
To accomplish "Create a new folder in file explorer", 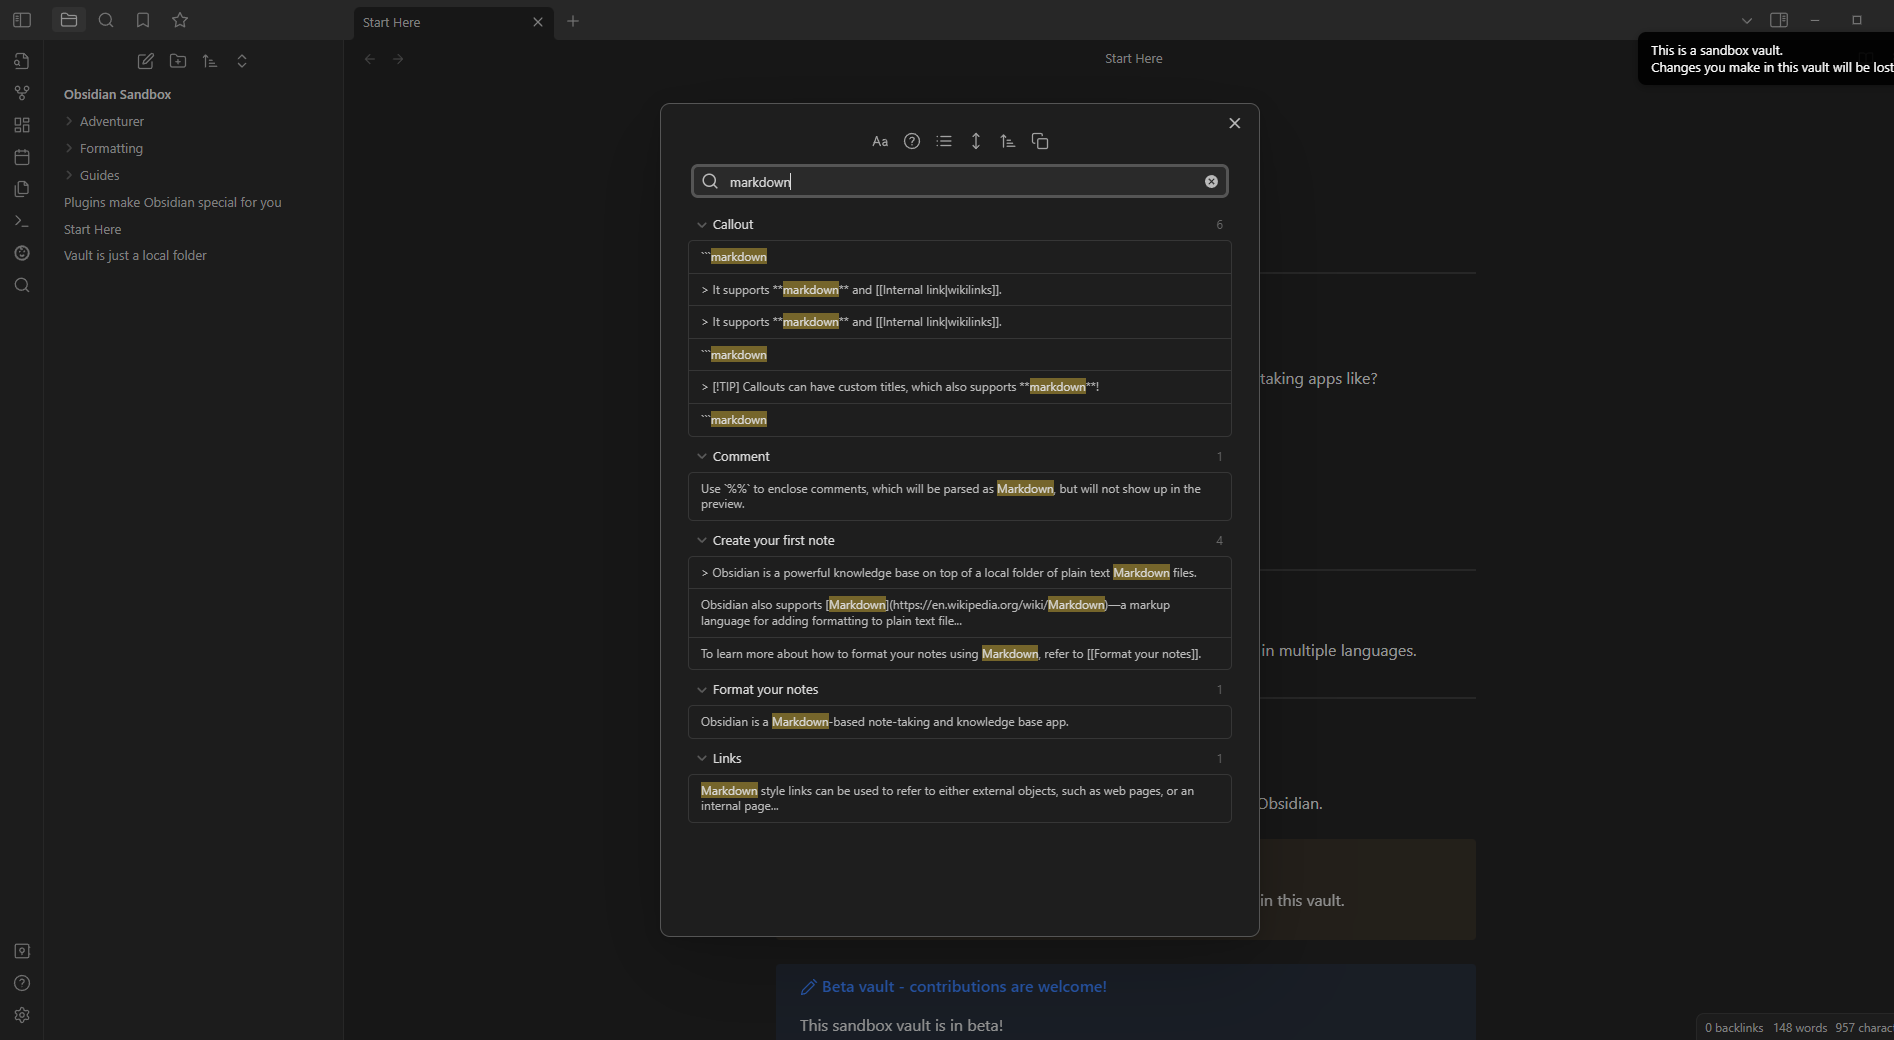I will tap(178, 61).
